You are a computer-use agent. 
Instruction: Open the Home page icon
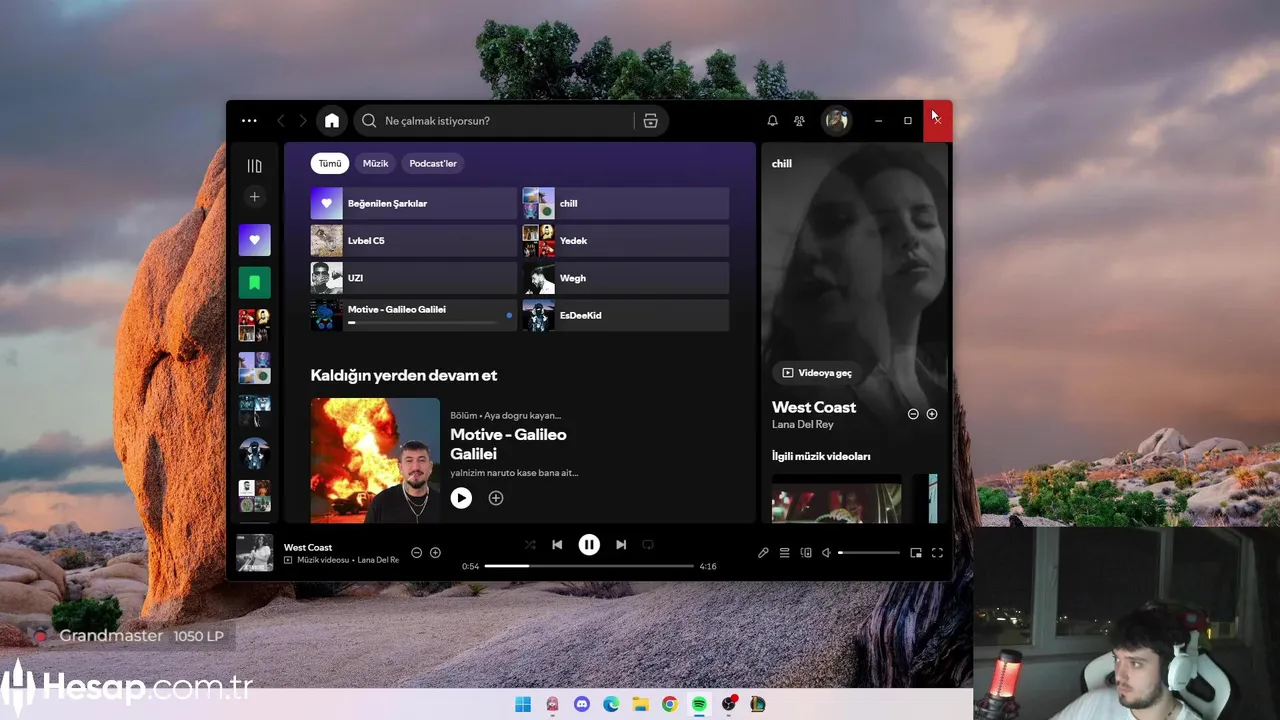[332, 121]
